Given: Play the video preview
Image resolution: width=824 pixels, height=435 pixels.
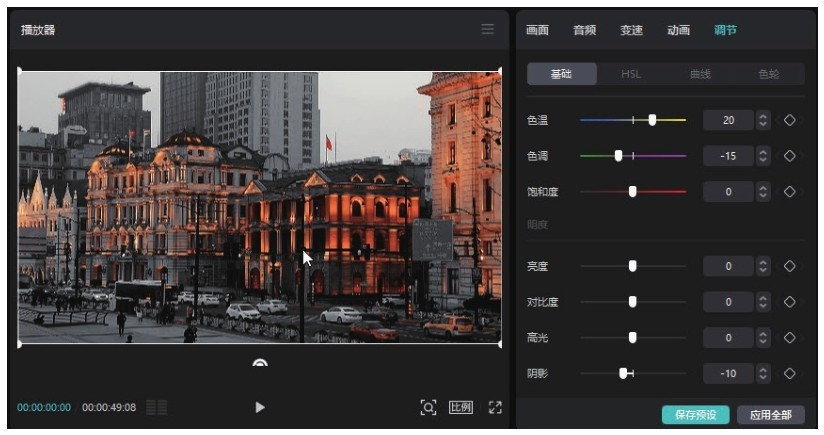Looking at the screenshot, I should tap(260, 407).
